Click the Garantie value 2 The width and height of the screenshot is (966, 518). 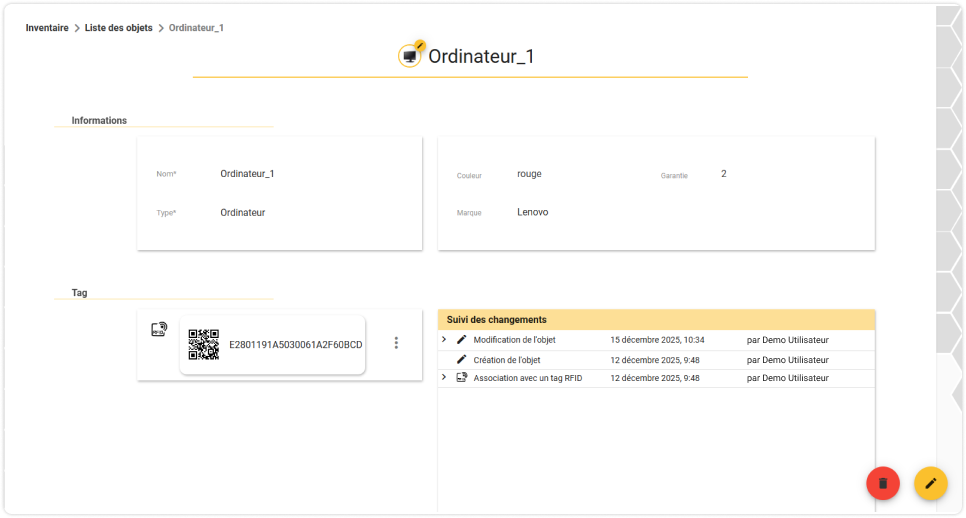click(724, 174)
